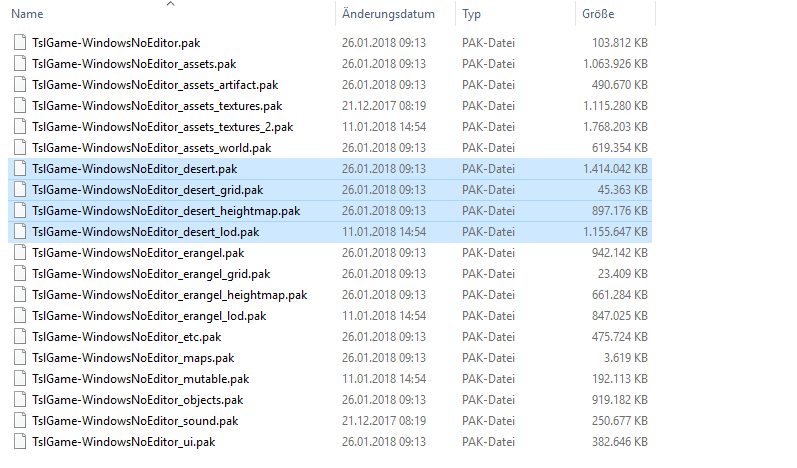Select file name TslGame-WindowsNoEditor_etc.pak
Viewport: 797px width, 468px height.
[127, 337]
